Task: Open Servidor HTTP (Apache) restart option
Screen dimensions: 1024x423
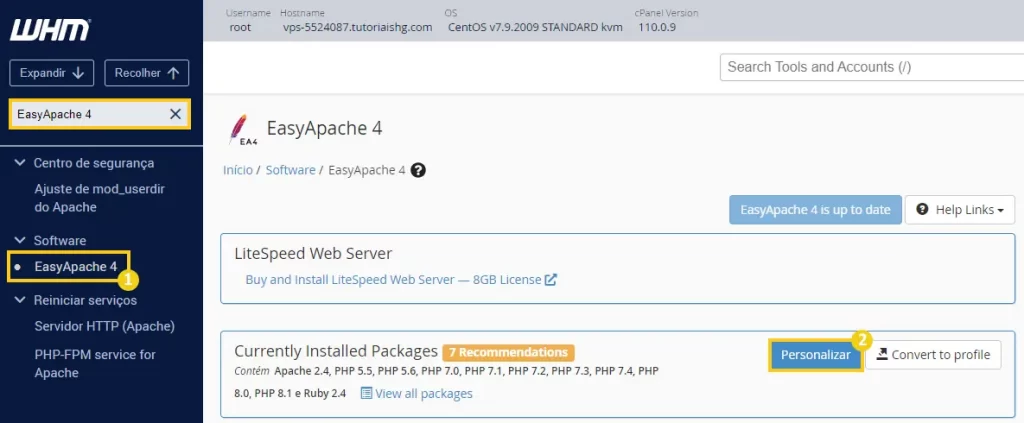Action: pos(104,326)
